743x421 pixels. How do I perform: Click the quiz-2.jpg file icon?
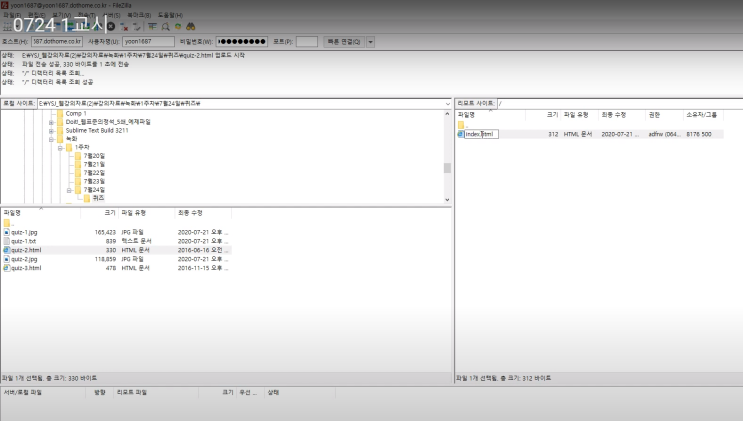7,259
